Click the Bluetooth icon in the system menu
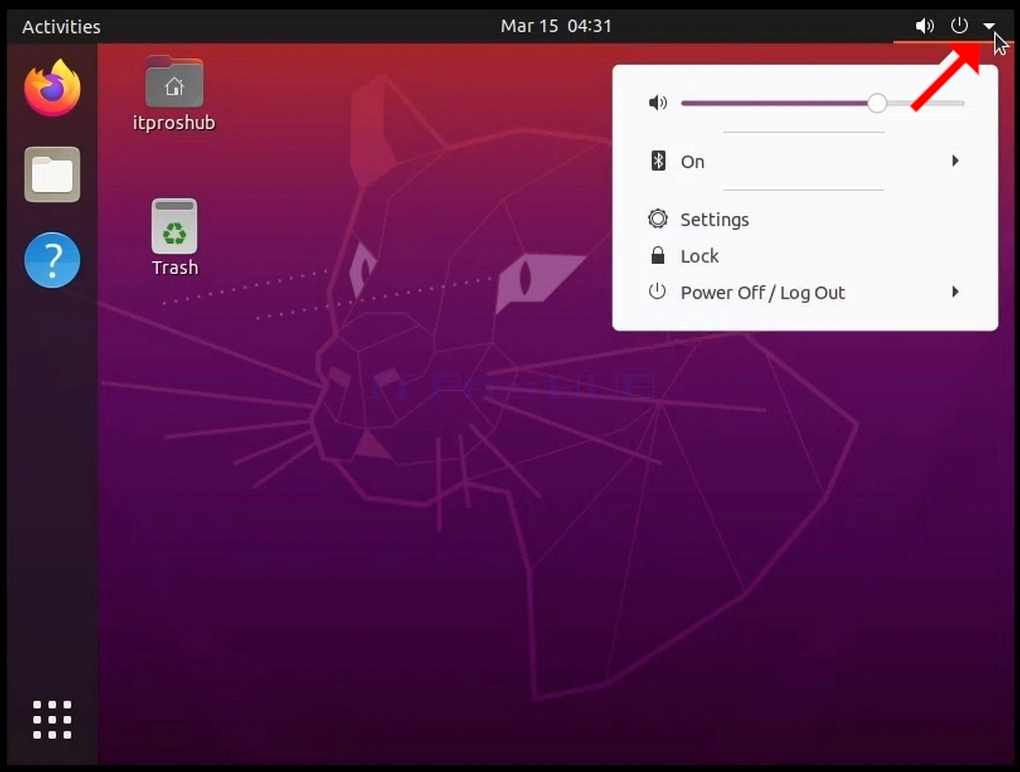Screen dimensions: 1020x772 [x=658, y=161]
